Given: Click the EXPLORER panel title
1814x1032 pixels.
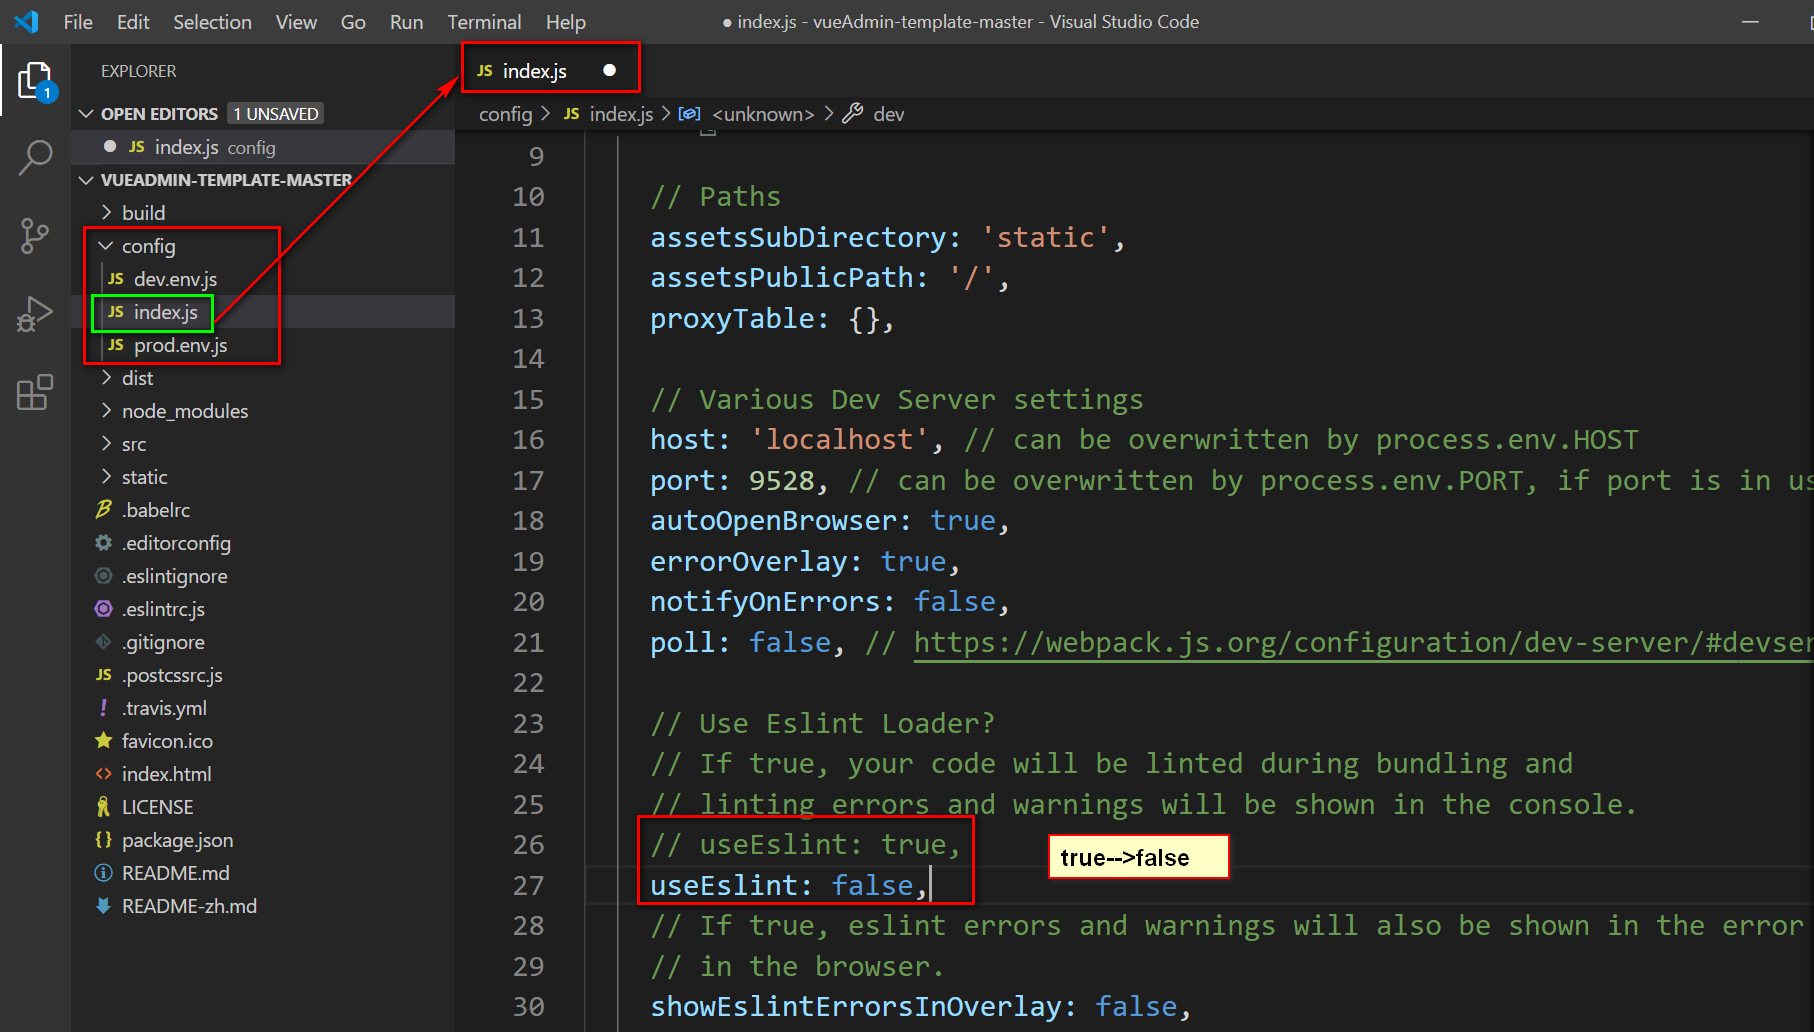Looking at the screenshot, I should tap(138, 71).
